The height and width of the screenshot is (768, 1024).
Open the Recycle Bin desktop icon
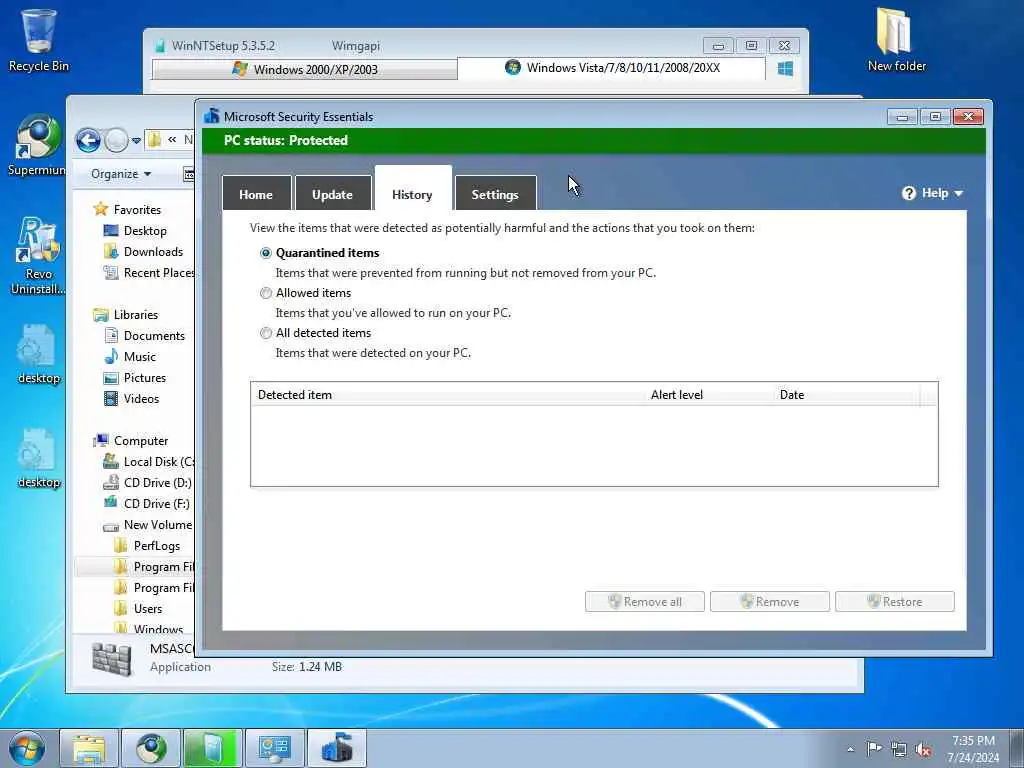coord(39,40)
